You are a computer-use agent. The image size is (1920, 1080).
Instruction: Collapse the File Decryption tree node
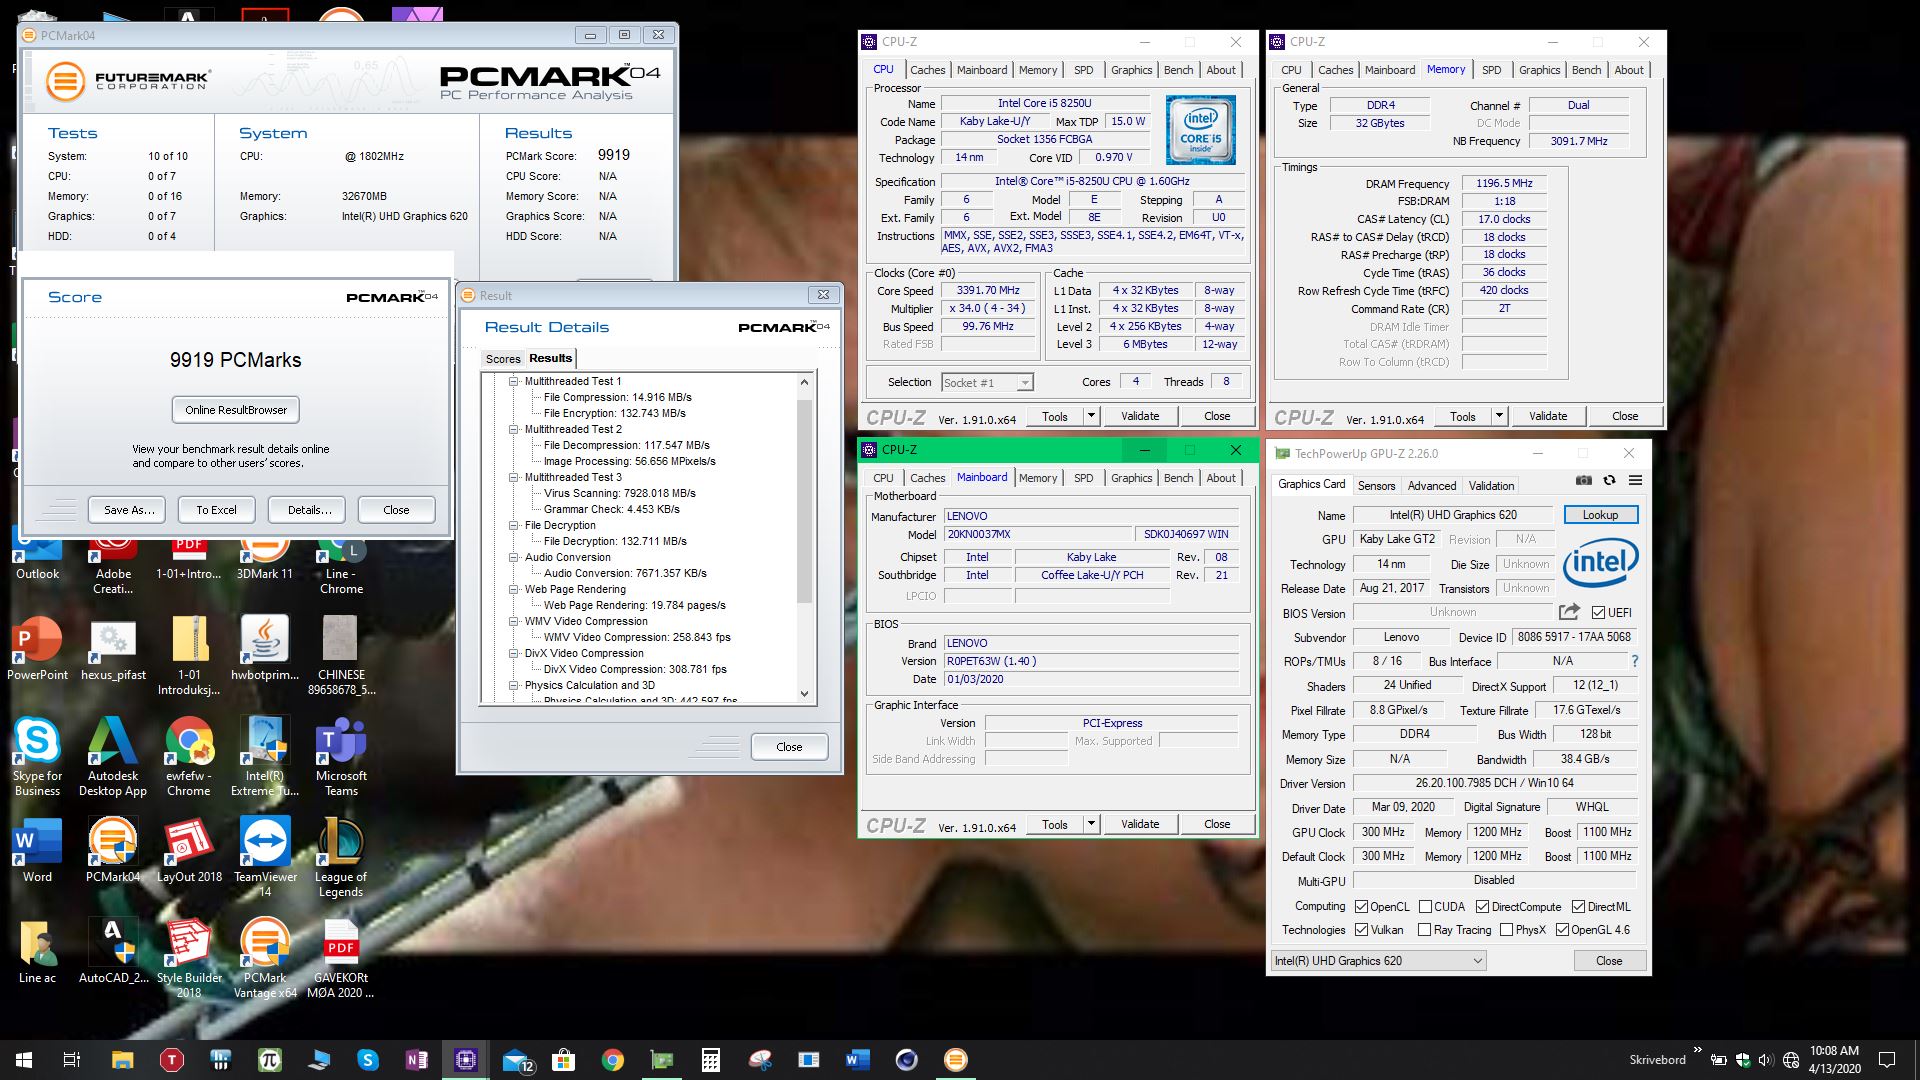(514, 525)
